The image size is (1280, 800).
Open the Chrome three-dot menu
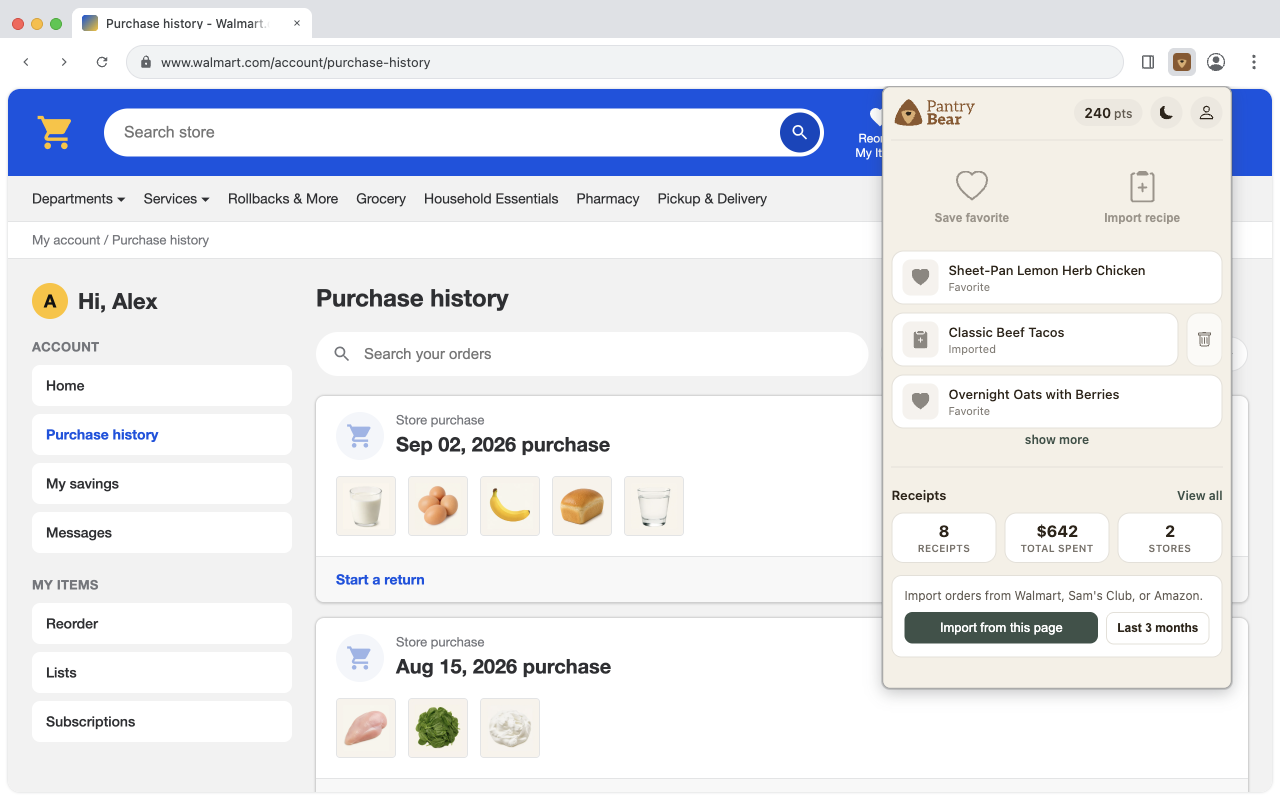[1254, 62]
